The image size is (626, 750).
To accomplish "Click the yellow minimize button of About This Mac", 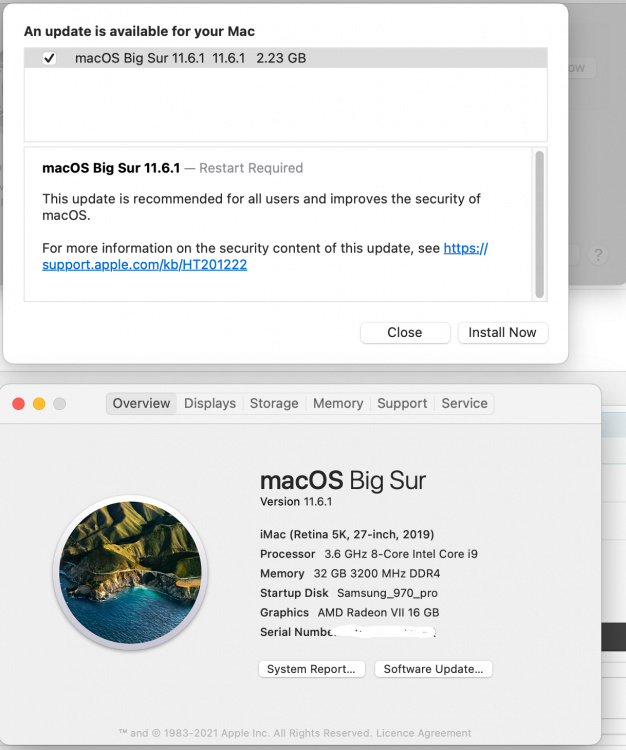I will point(39,404).
